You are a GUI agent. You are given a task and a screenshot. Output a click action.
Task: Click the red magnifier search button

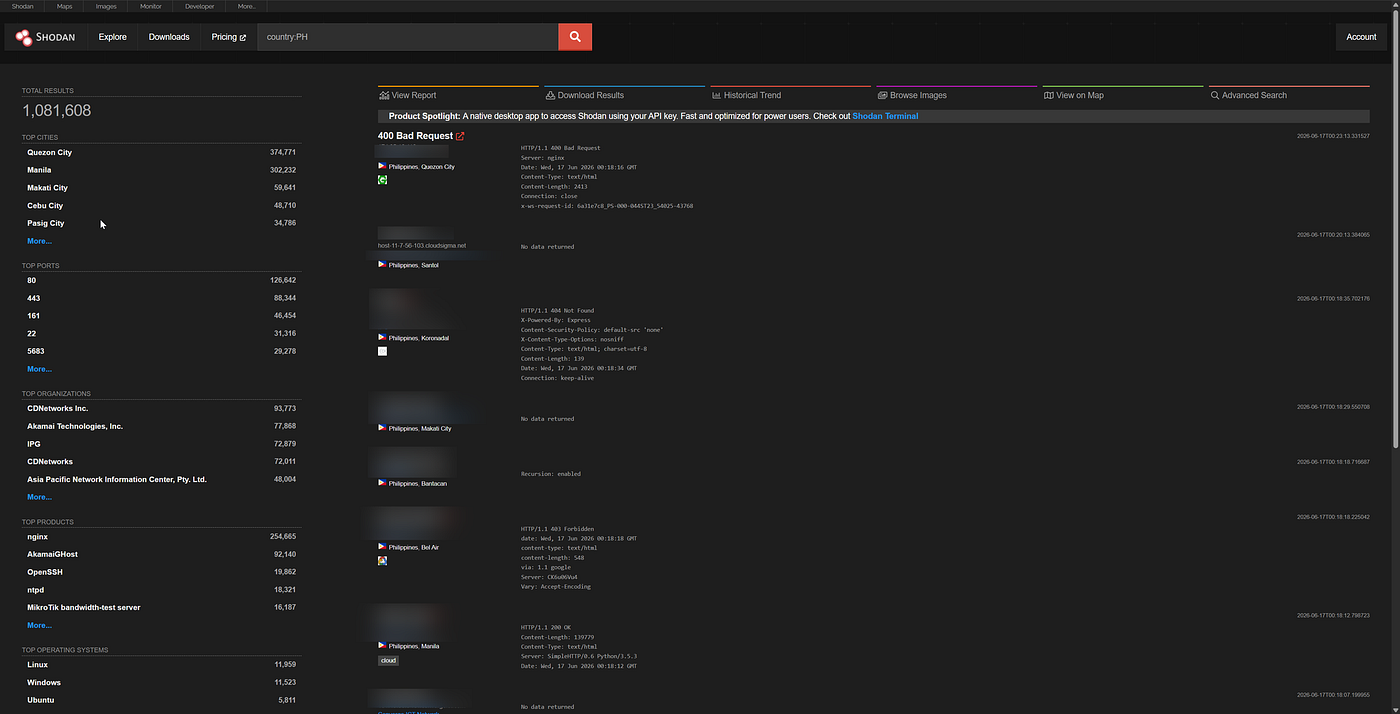[x=575, y=37]
